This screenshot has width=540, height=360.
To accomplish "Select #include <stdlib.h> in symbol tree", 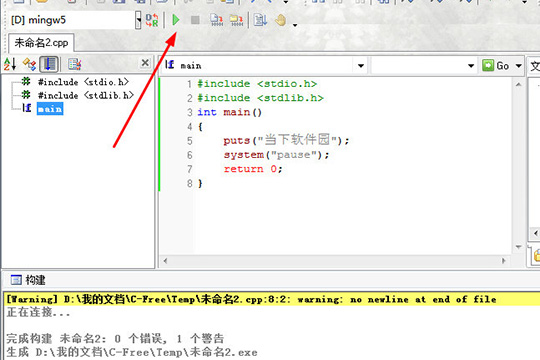I will (86, 95).
